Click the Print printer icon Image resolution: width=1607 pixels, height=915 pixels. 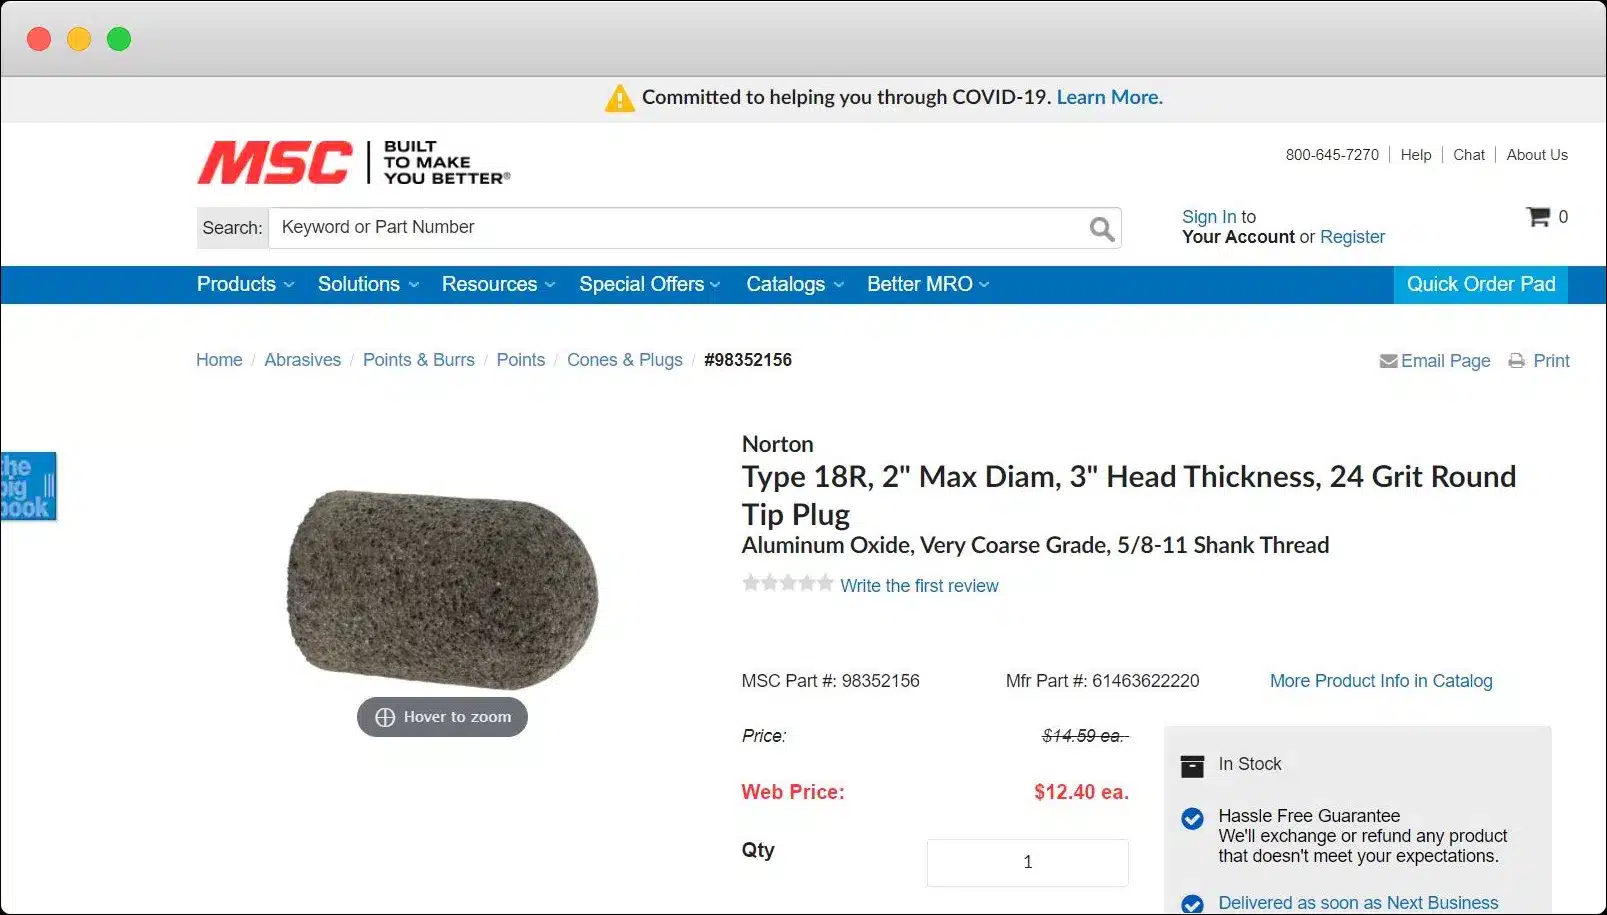pyautogui.click(x=1517, y=361)
